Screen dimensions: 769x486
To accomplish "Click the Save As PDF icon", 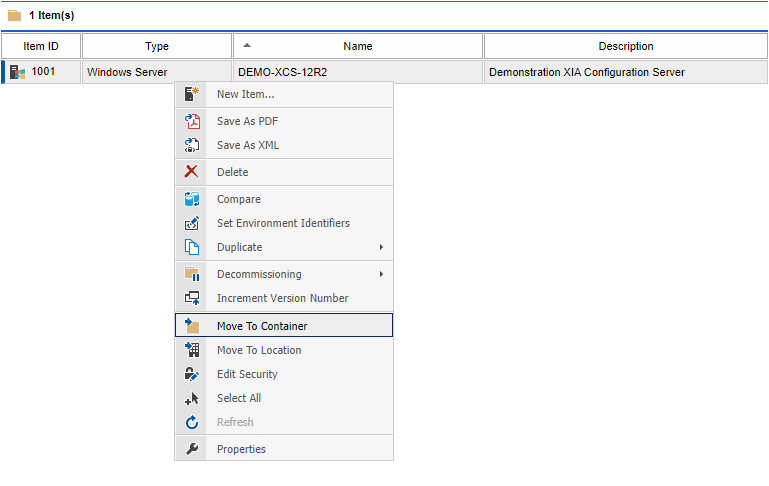I will click(192, 121).
